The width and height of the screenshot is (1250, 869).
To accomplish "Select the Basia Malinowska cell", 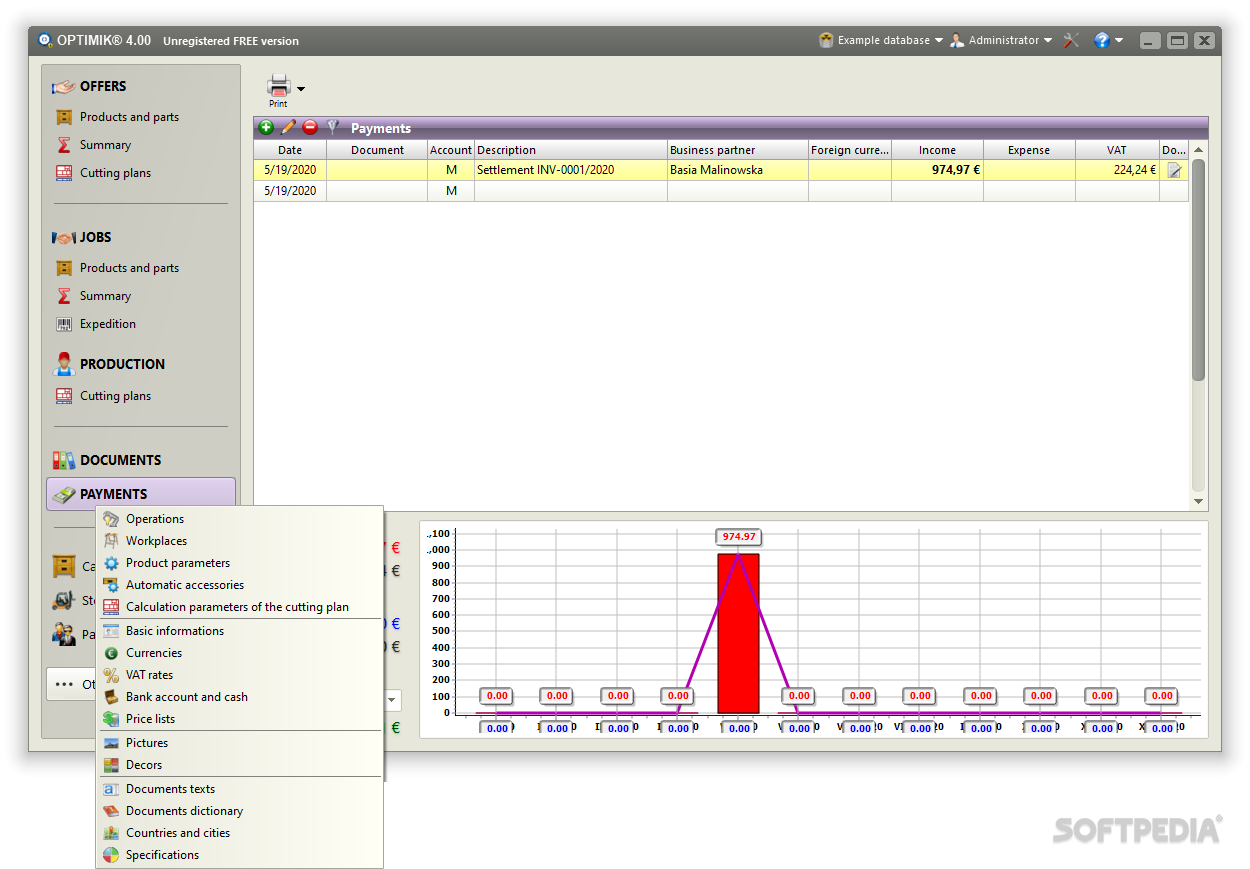I will click(x=738, y=170).
